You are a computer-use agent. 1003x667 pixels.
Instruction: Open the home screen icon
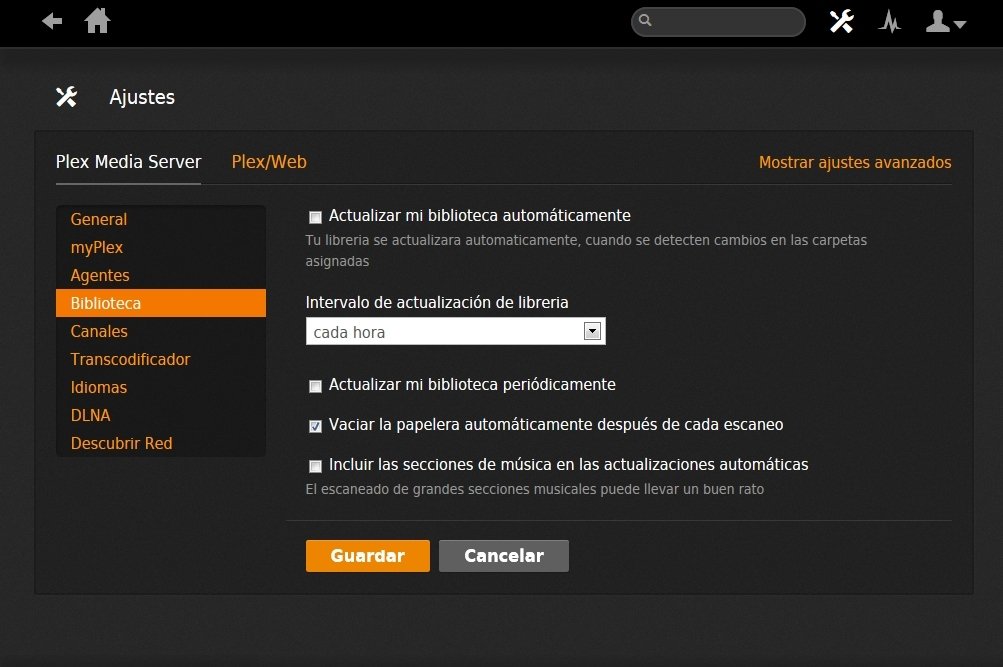pyautogui.click(x=97, y=20)
